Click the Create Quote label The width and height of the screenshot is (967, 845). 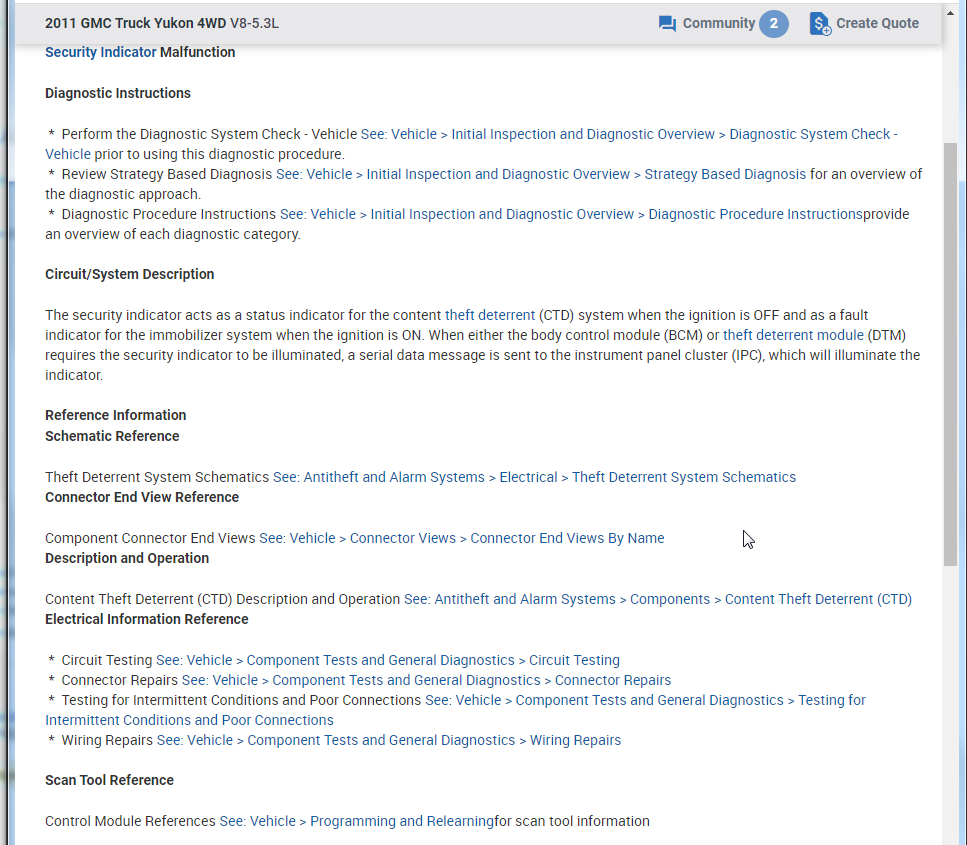click(x=877, y=23)
